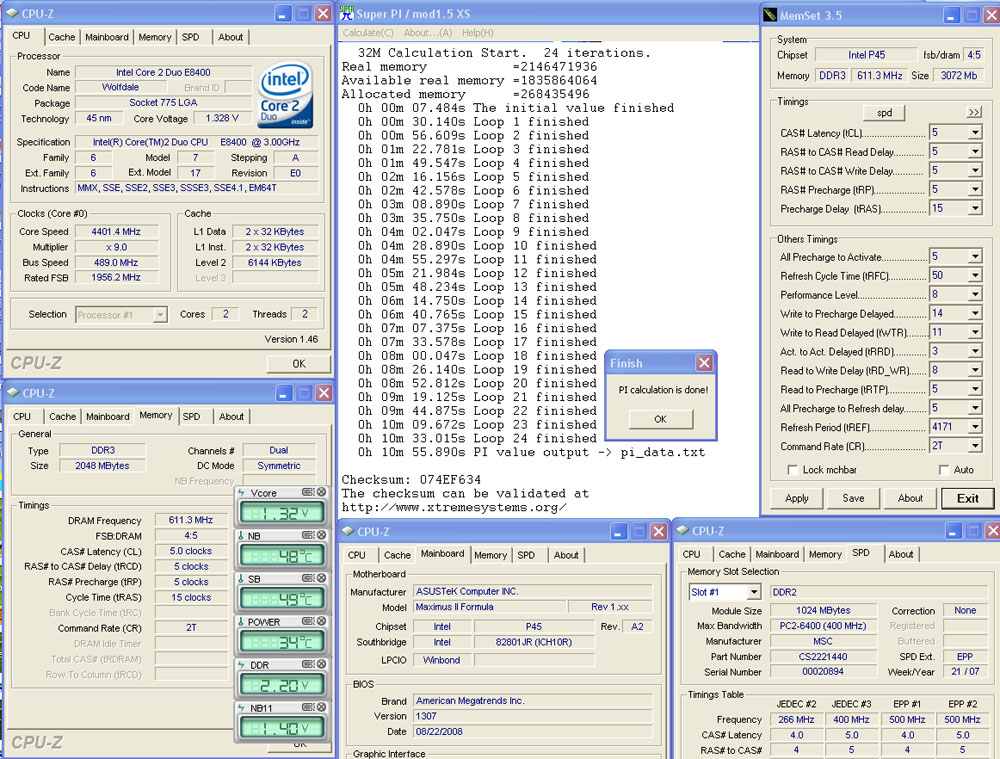Screen dimensions: 1000x759
Task: Close the SB temperature widget
Action: 321,578
